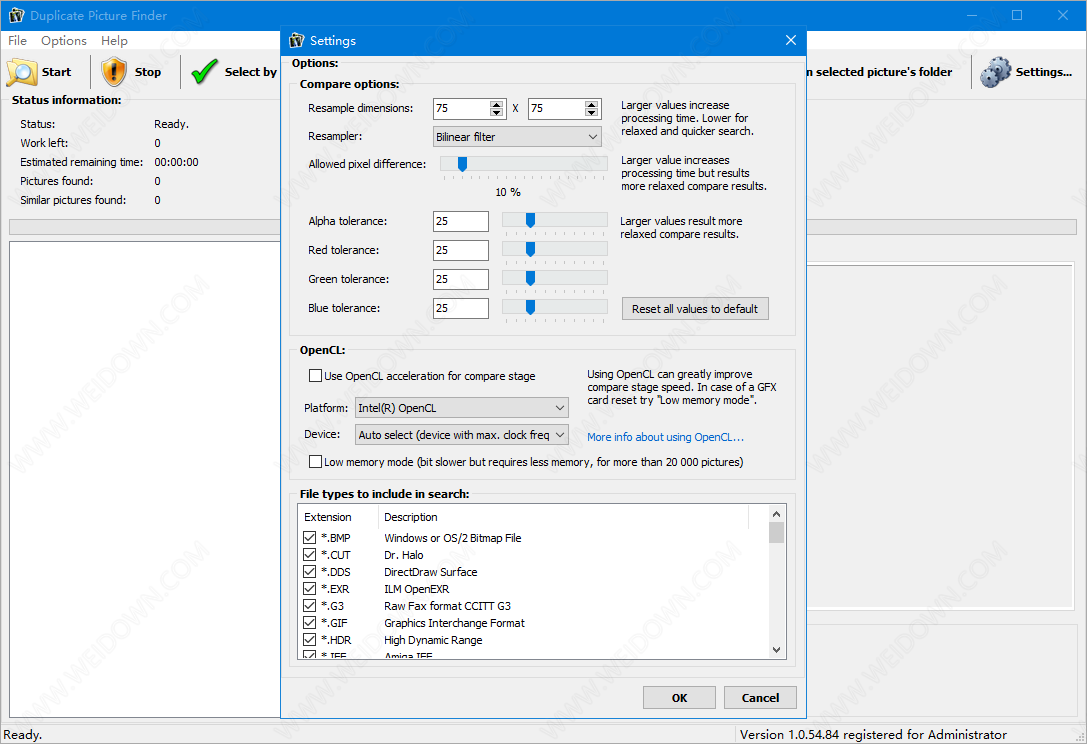Click the Blue tolerance value field
Viewport: 1087px width, 744px height.
coord(461,309)
